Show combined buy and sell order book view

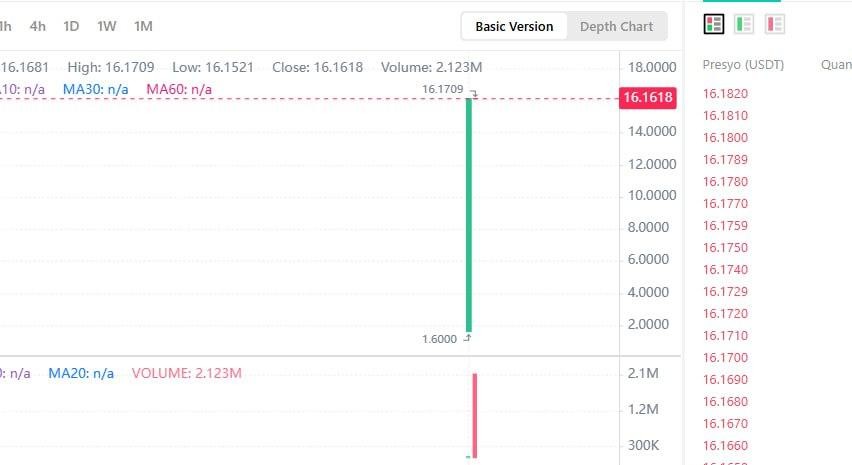pos(714,23)
